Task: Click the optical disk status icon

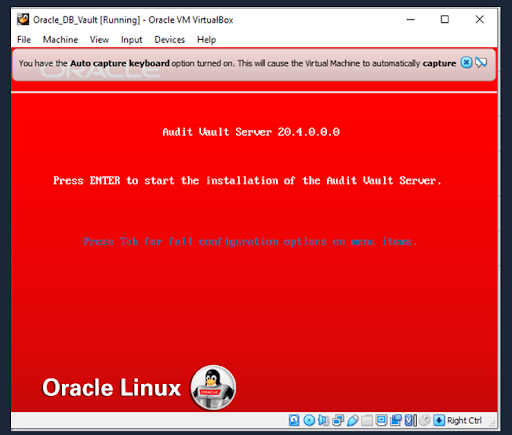Action: coord(309,420)
